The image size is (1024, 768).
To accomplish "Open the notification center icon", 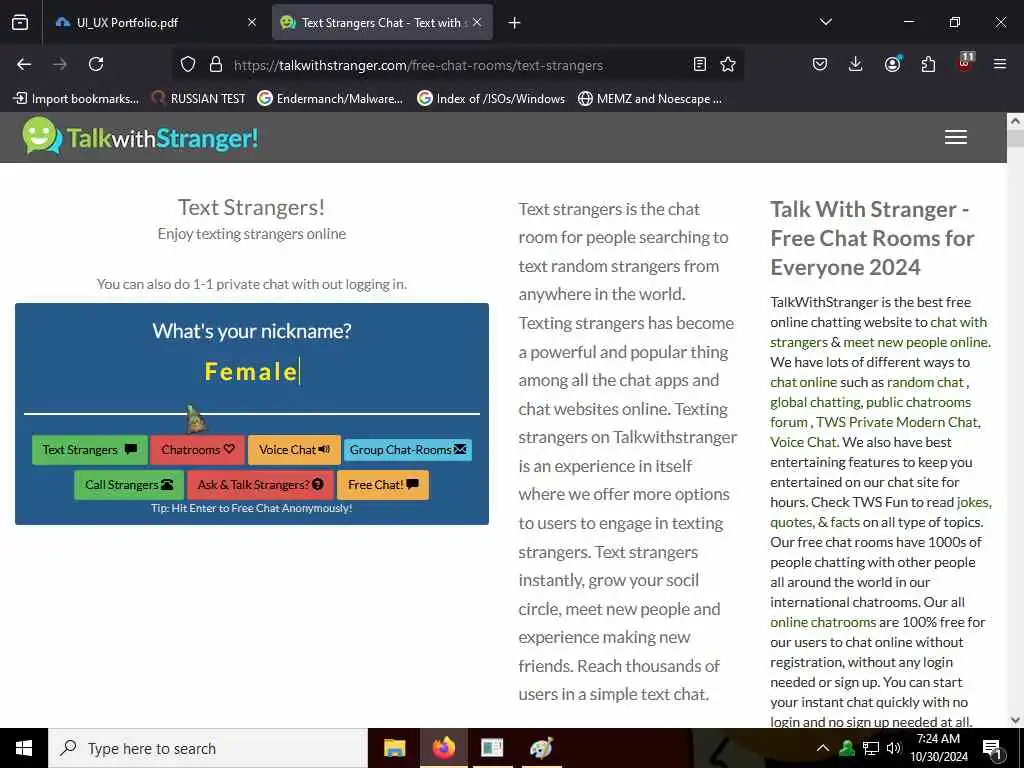I will point(993,749).
